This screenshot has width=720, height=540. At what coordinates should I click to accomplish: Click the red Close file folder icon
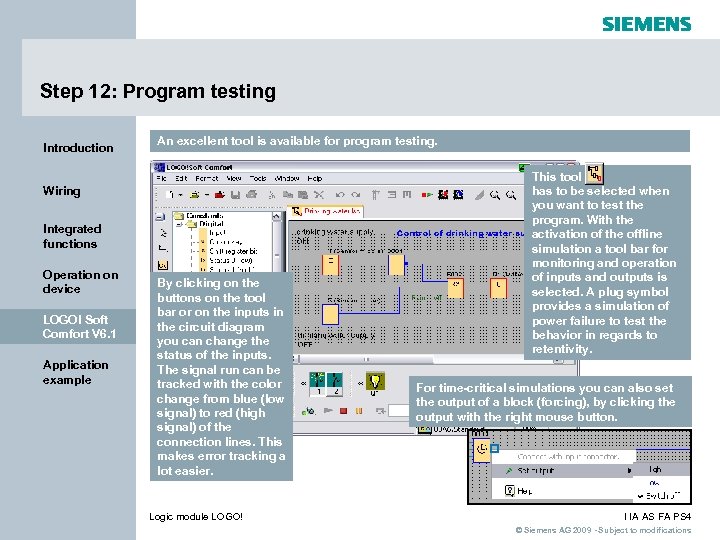220,195
